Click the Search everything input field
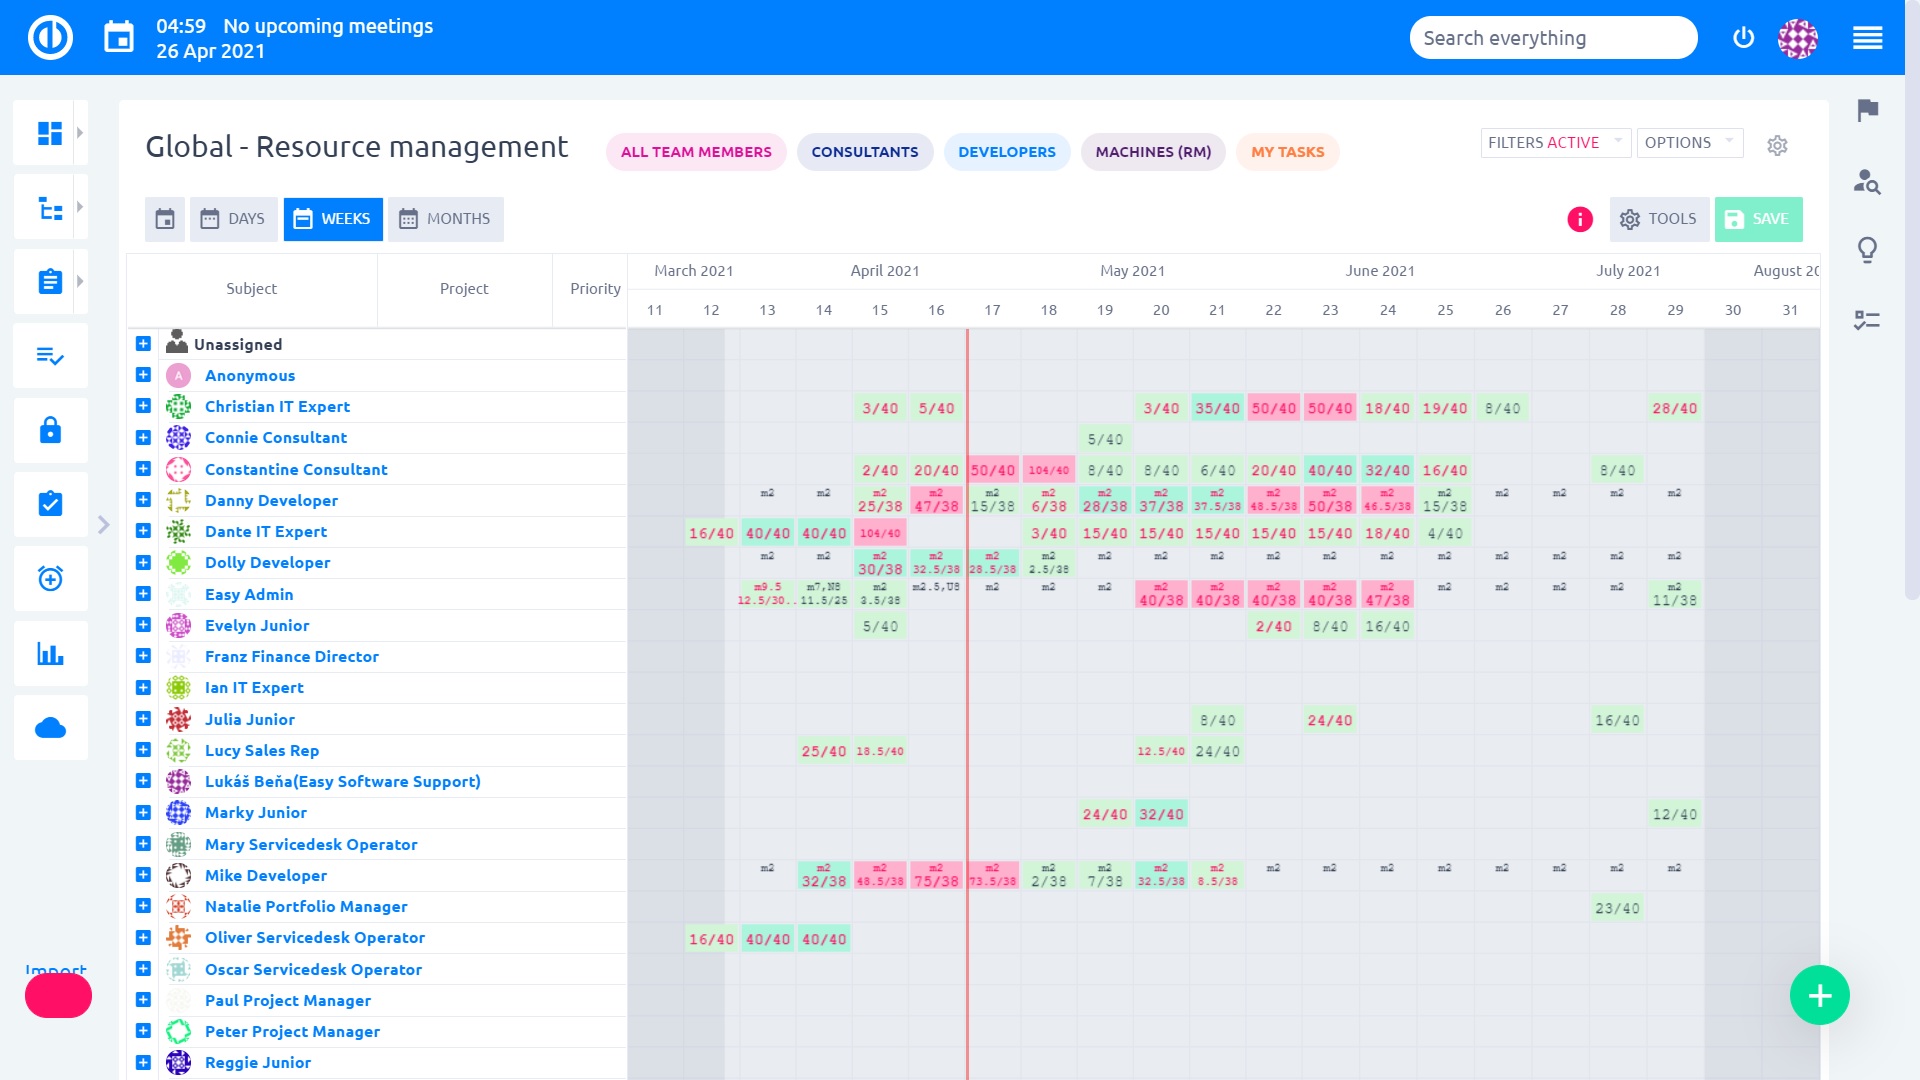Screen dimensions: 1920x1080 tap(1553, 38)
